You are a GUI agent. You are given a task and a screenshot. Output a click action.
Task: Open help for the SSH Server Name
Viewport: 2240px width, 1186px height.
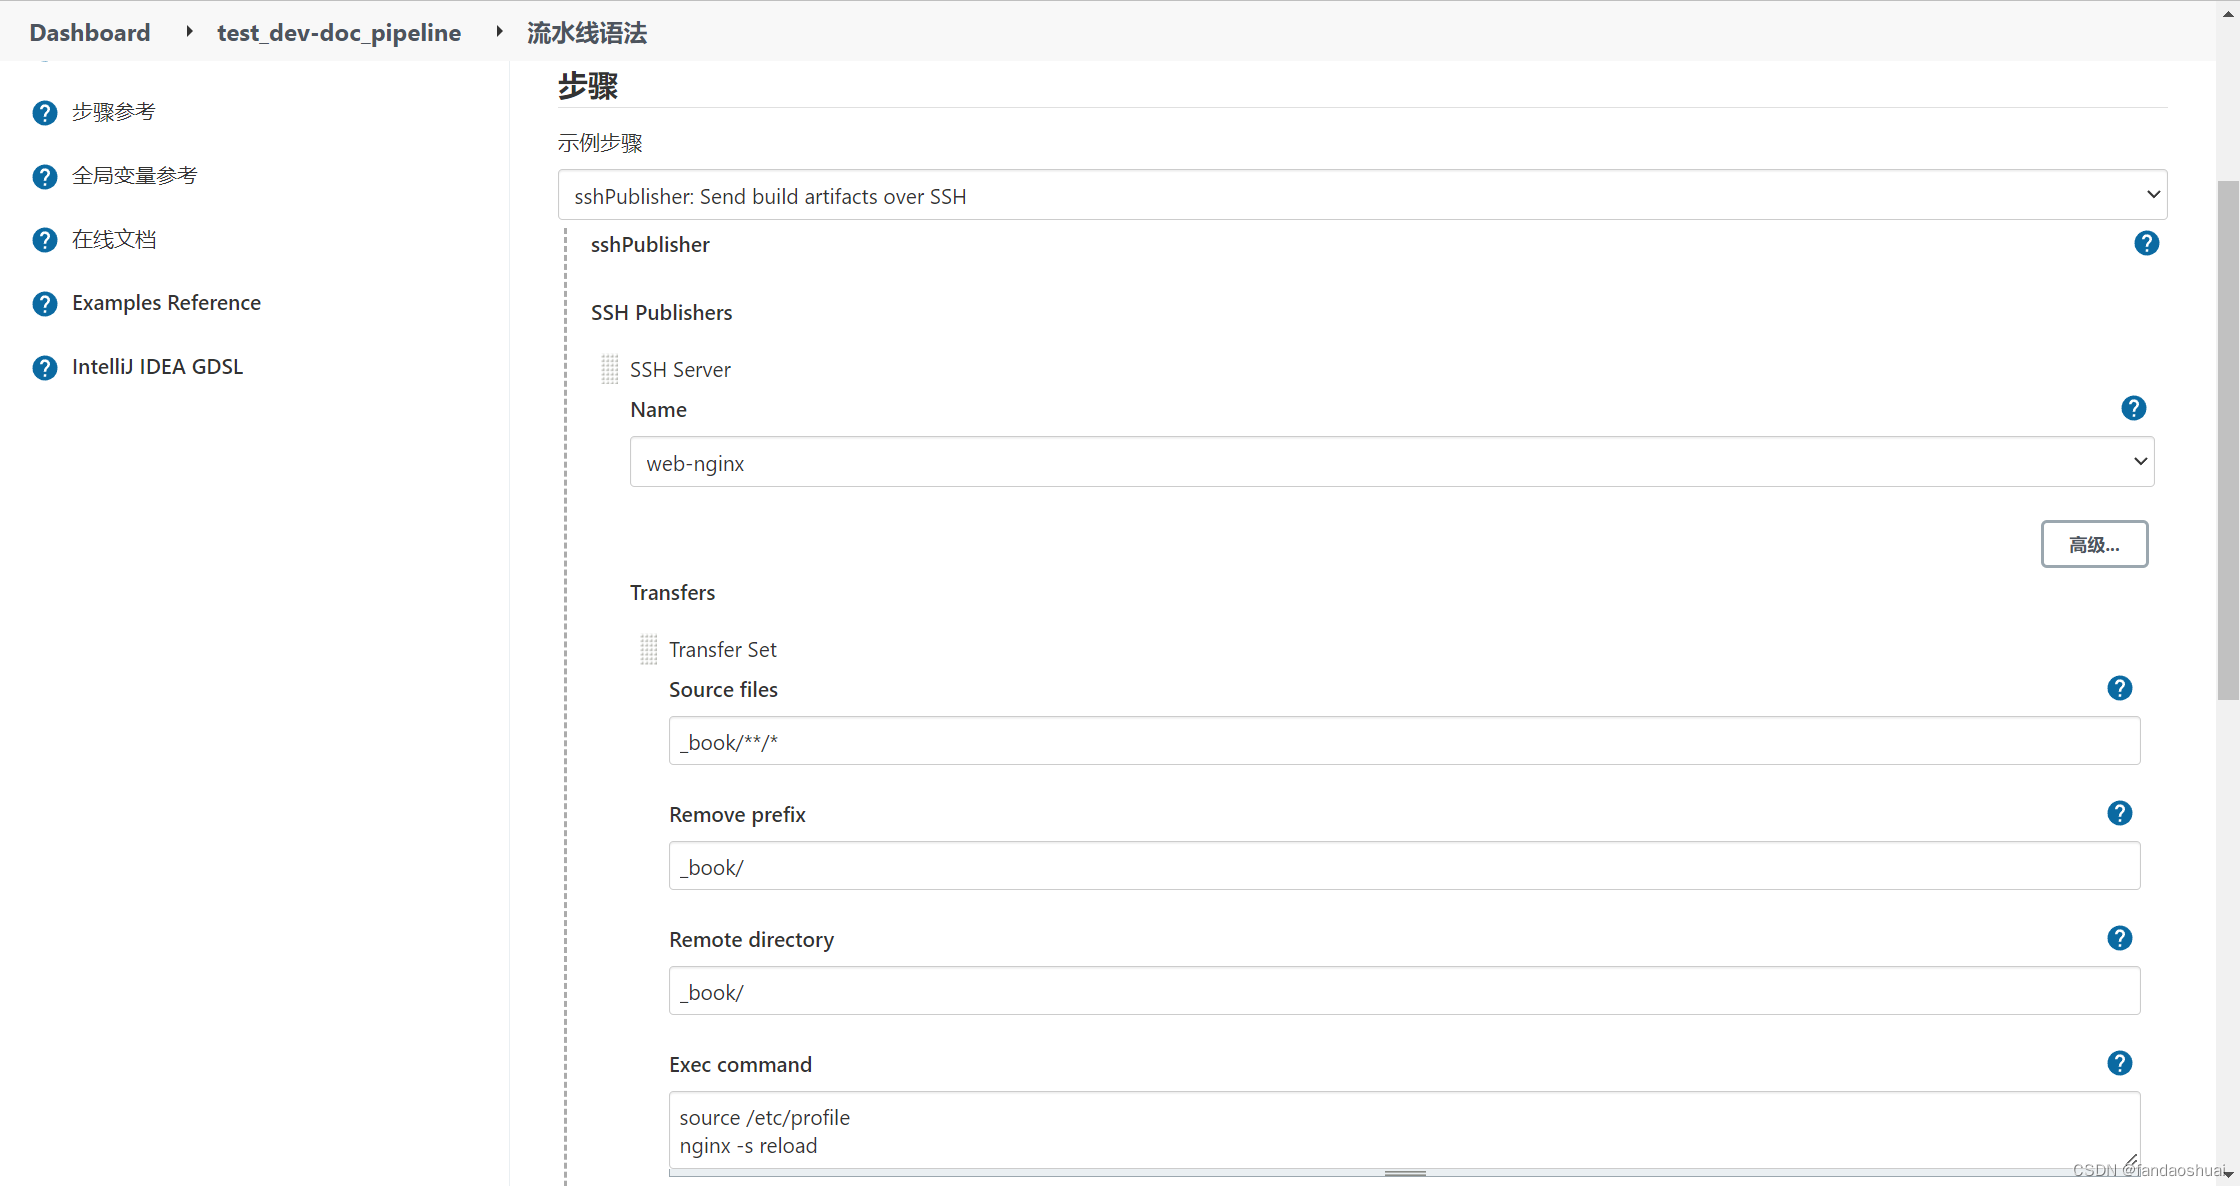click(x=2133, y=408)
